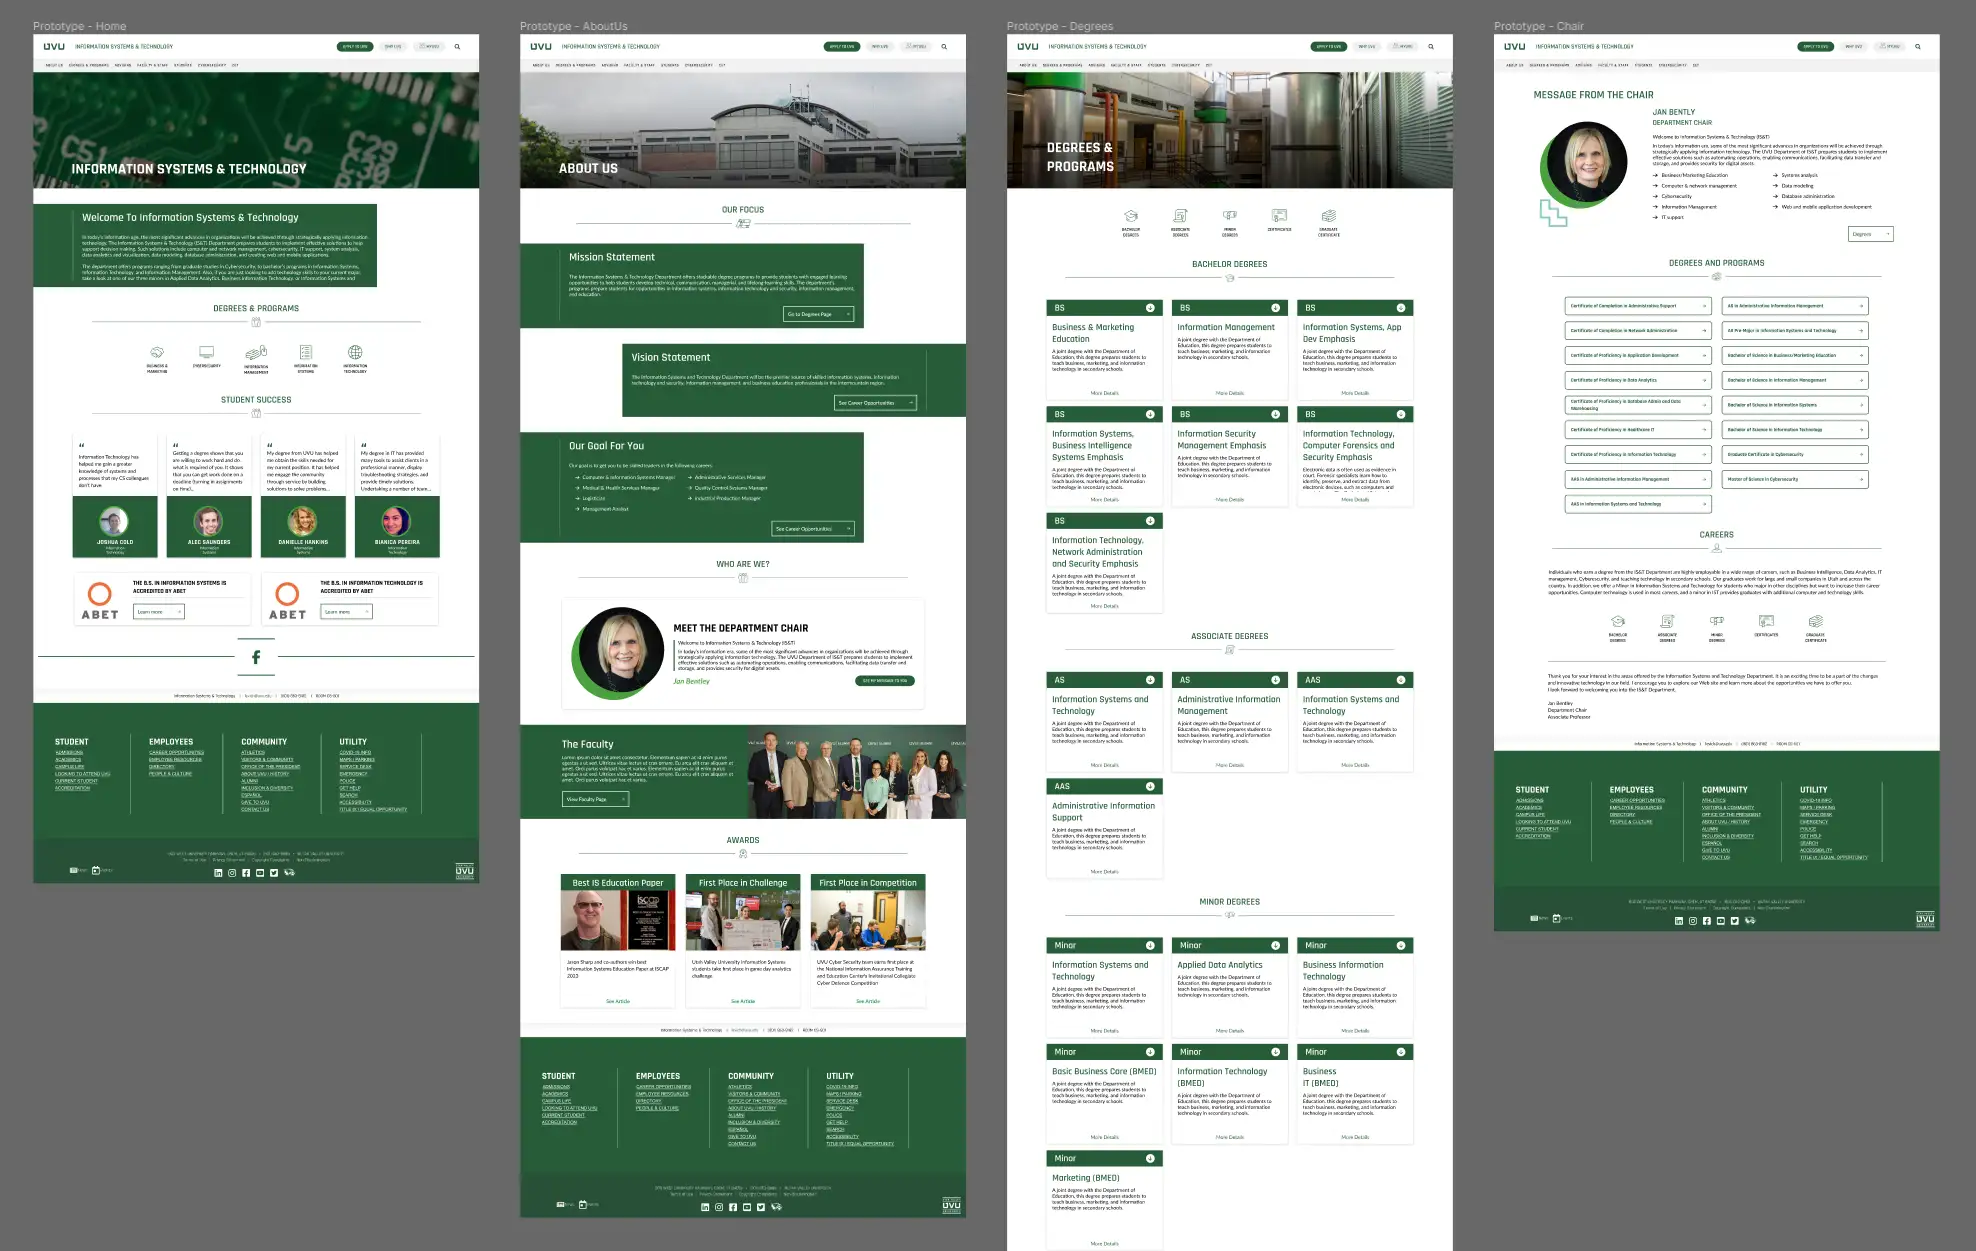Click Jan Bently's portrait in Chair frame
This screenshot has width=1976, height=1251.
click(x=1586, y=162)
